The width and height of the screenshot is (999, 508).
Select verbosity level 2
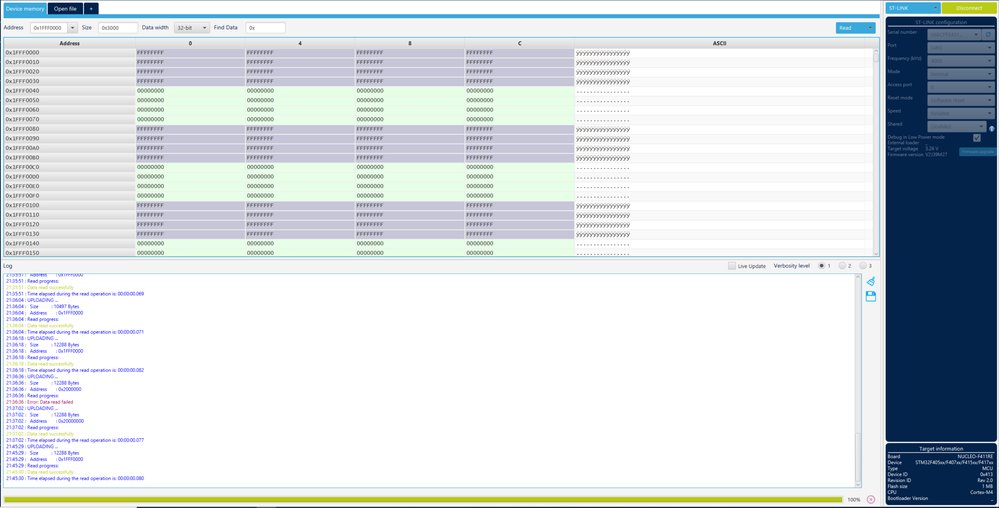842,266
